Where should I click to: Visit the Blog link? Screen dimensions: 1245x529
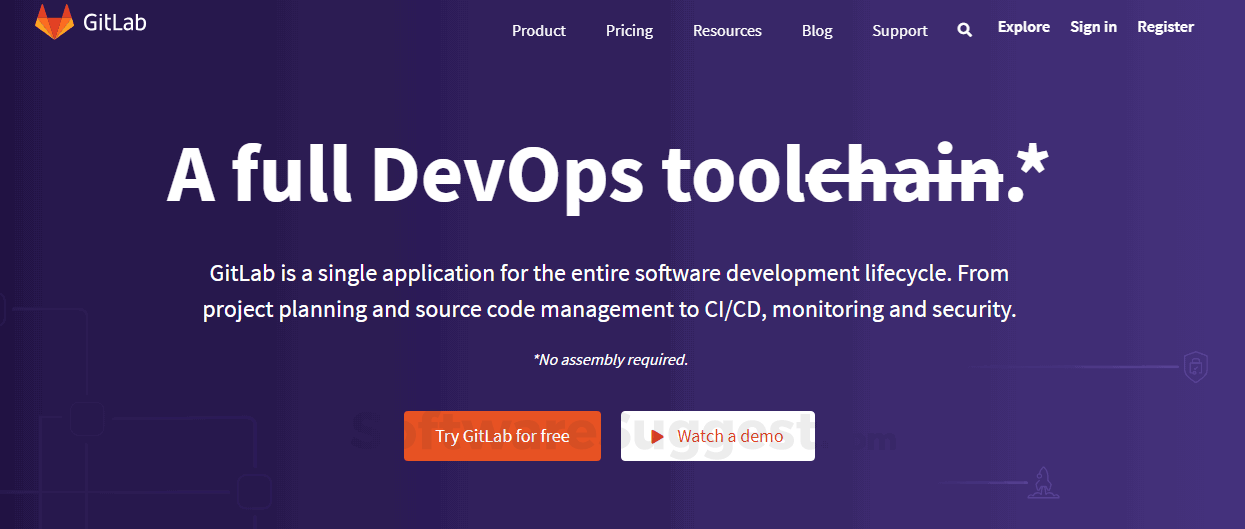[817, 31]
